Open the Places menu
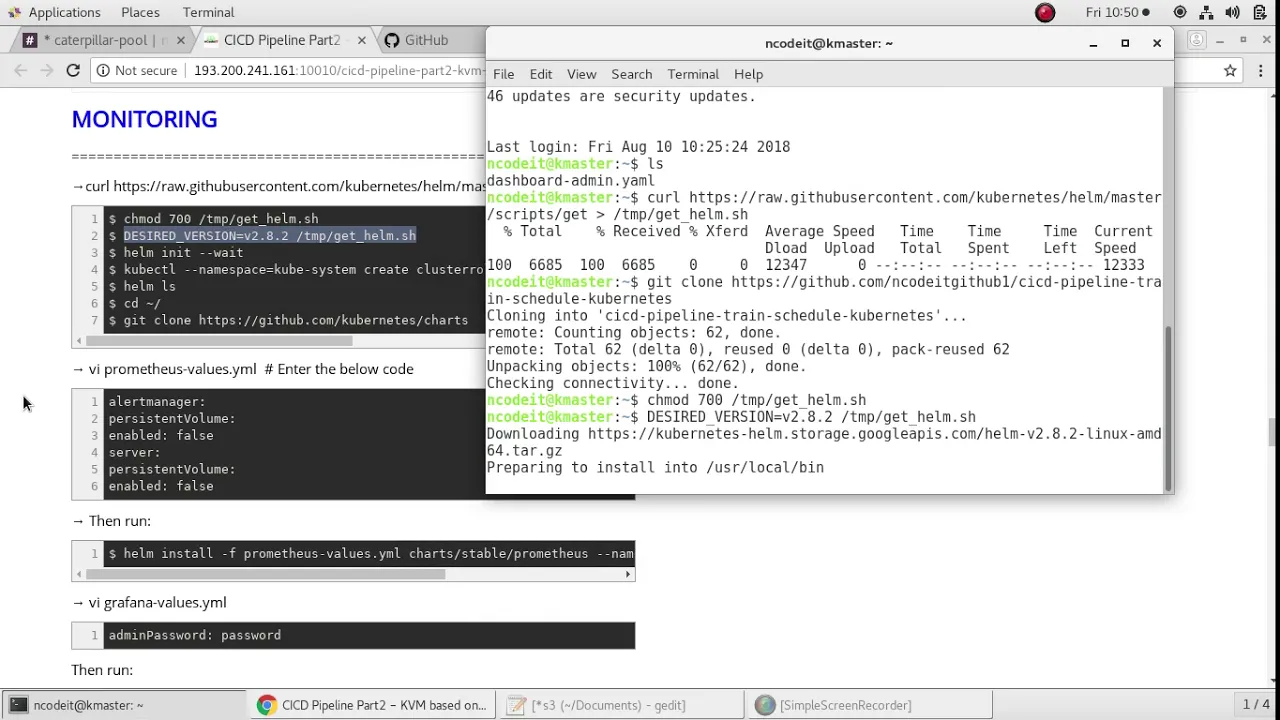The image size is (1280, 720). click(x=140, y=12)
